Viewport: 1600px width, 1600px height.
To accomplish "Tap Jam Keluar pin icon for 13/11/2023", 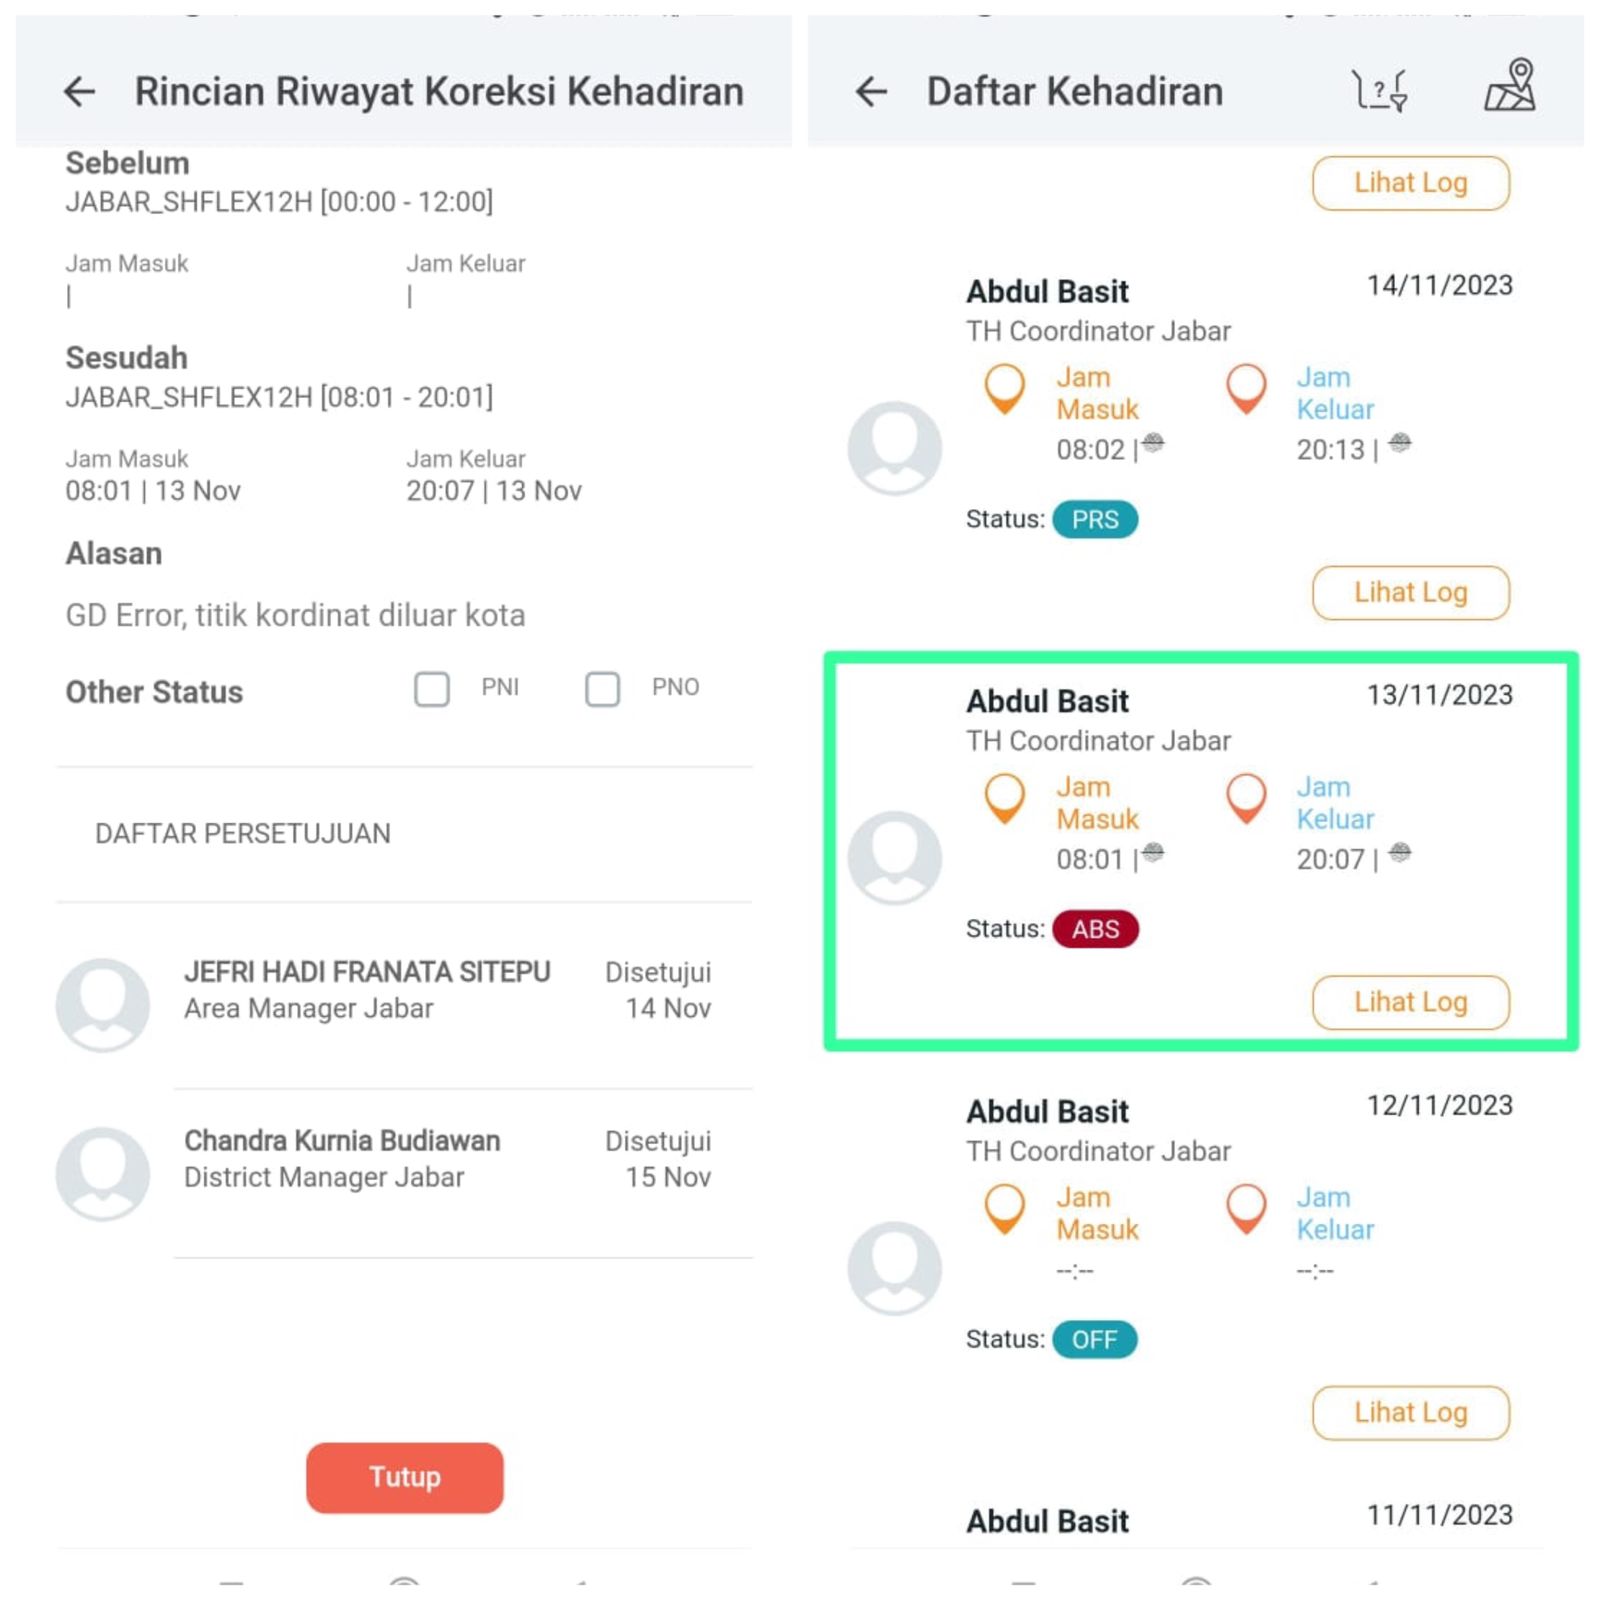I will (x=1246, y=798).
